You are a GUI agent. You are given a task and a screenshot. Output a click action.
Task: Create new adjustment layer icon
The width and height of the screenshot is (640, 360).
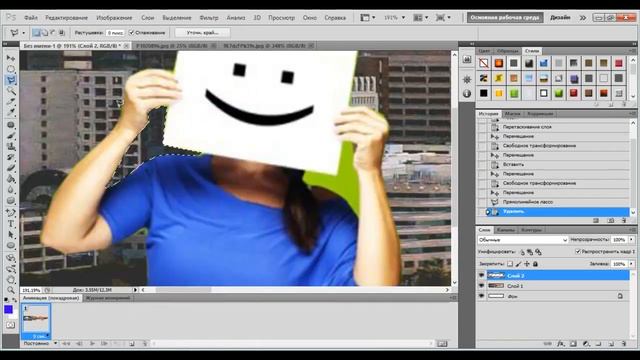click(x=586, y=344)
